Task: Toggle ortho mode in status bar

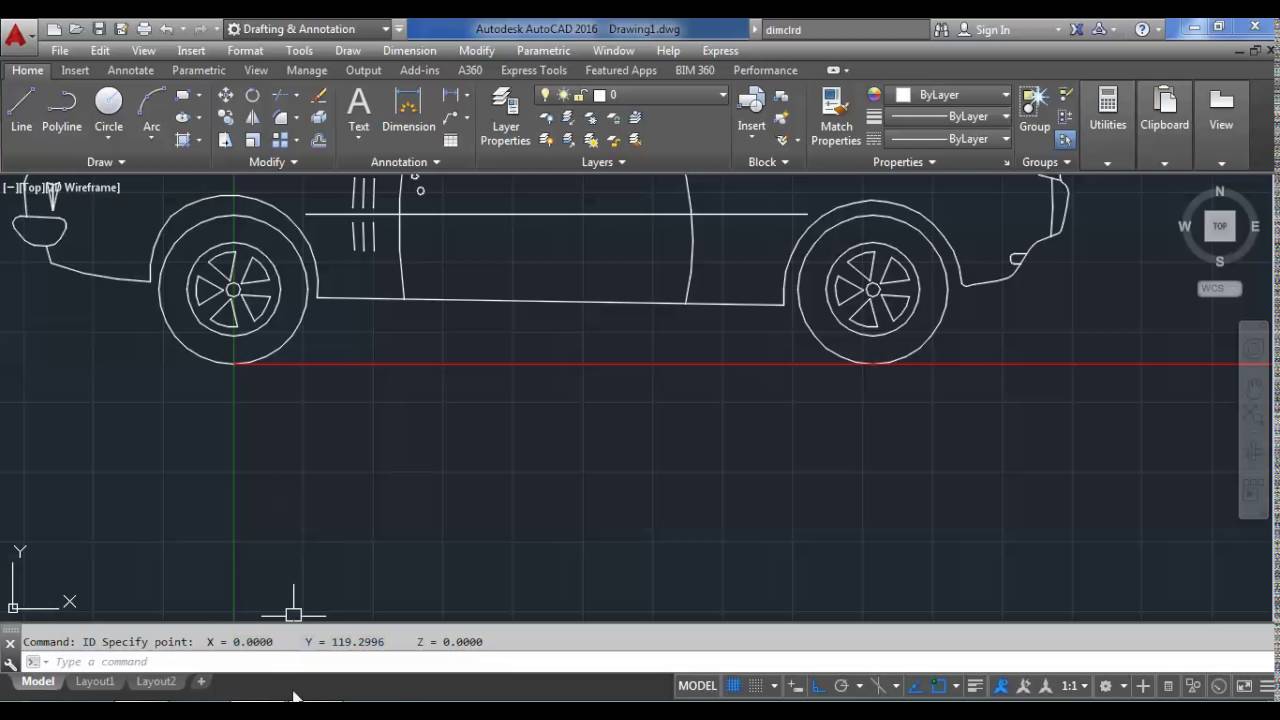Action: click(818, 686)
